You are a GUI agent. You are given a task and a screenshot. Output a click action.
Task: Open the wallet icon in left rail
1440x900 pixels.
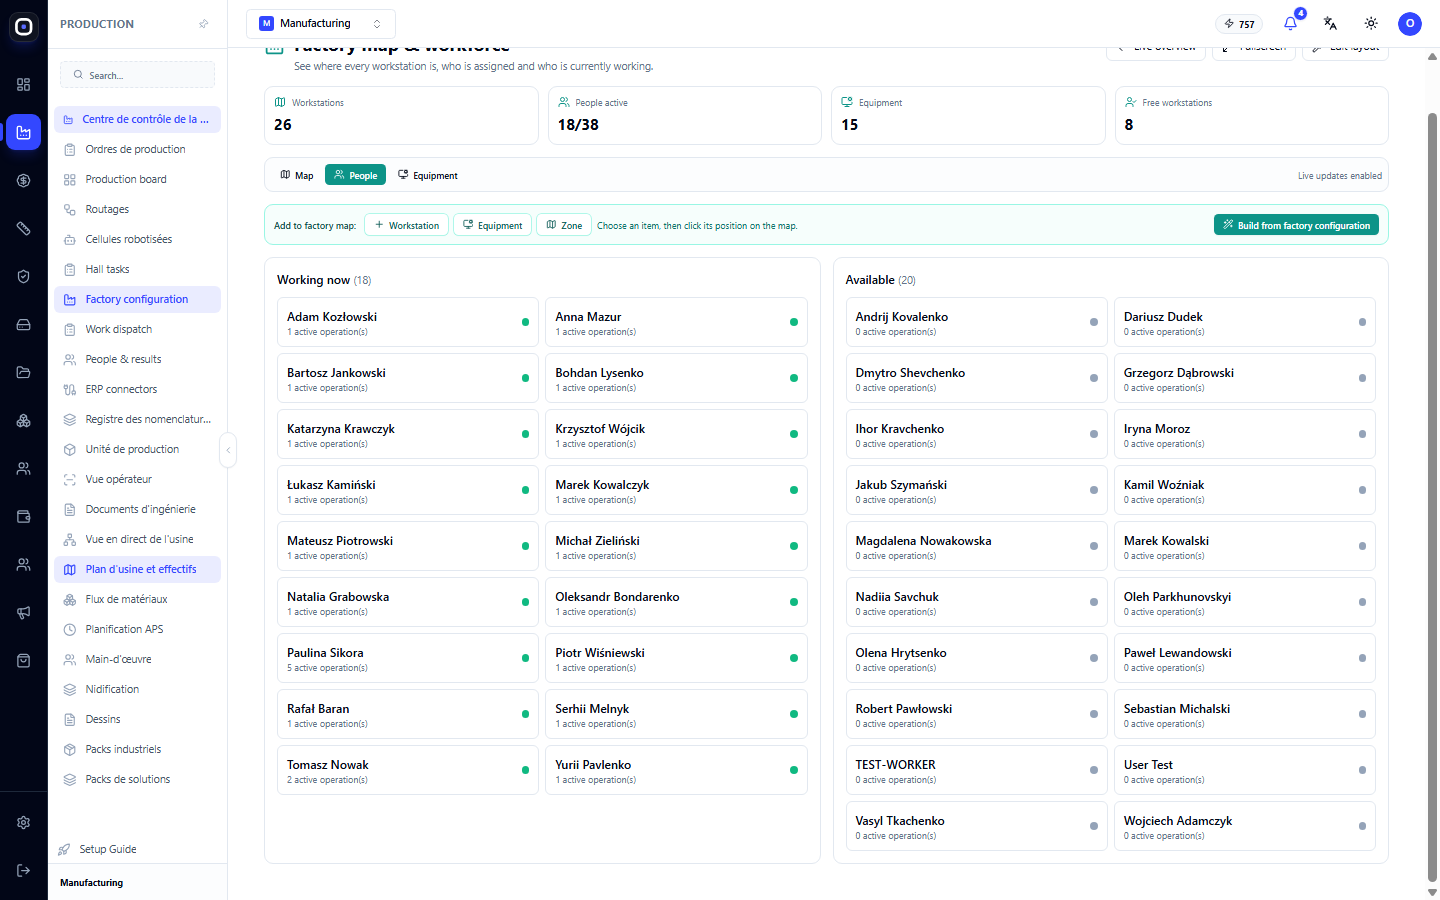(x=24, y=517)
